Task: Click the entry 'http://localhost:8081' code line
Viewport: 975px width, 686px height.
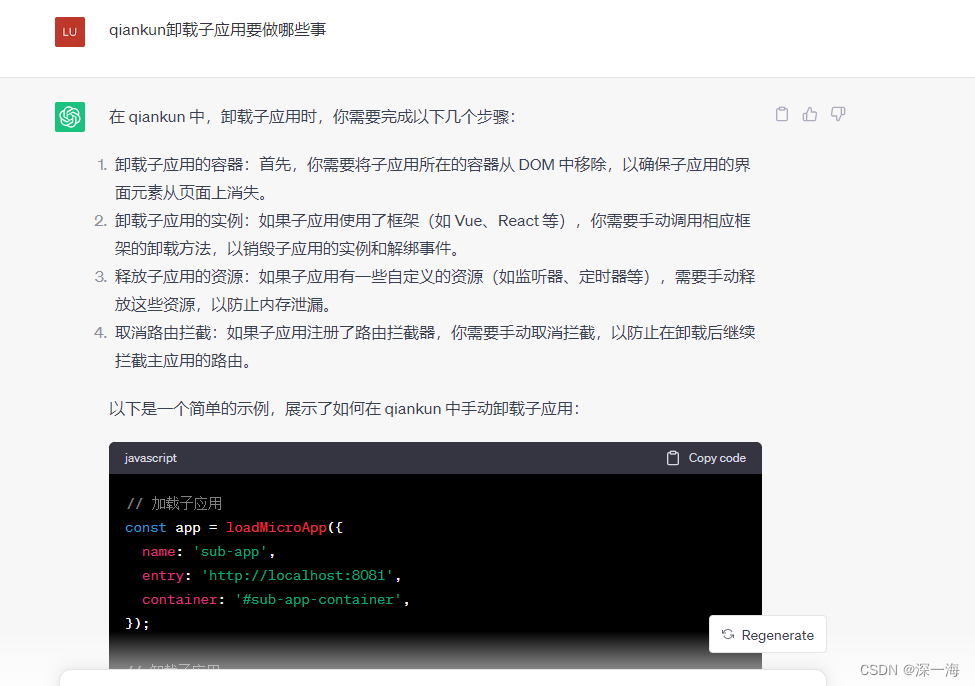Action: 272,576
